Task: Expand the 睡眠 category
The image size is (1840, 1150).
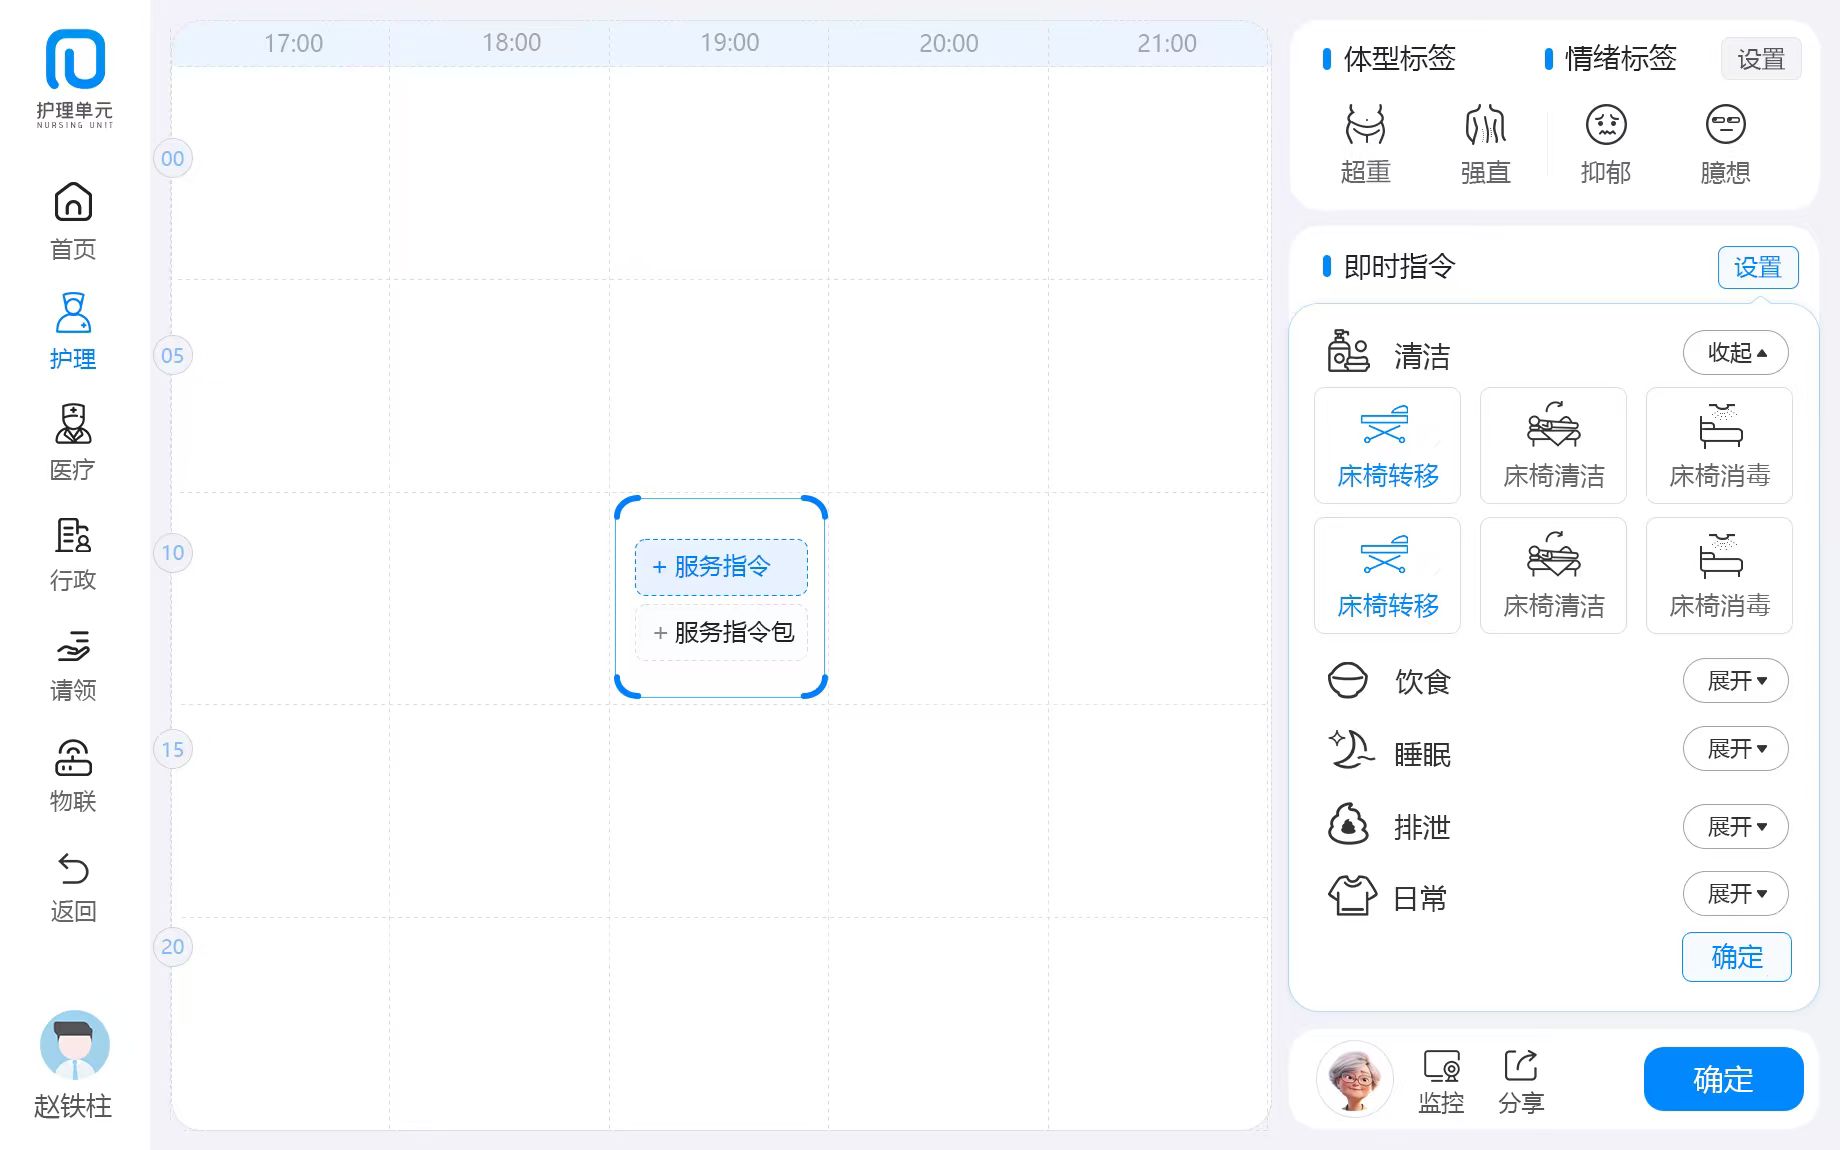Action: 1735,749
